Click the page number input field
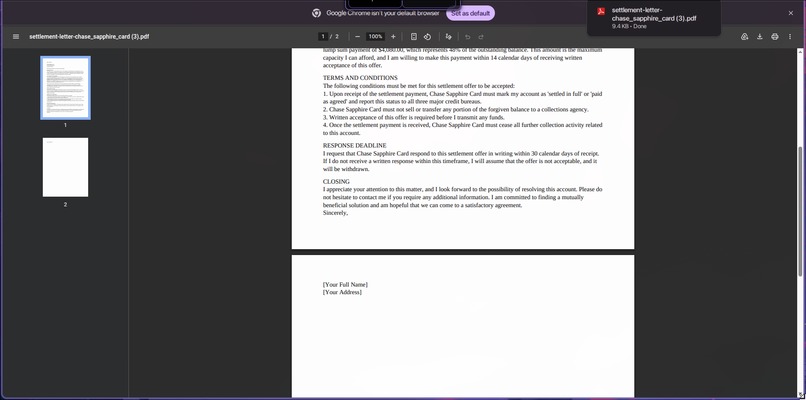Viewport: 806px width, 400px height. click(323, 37)
